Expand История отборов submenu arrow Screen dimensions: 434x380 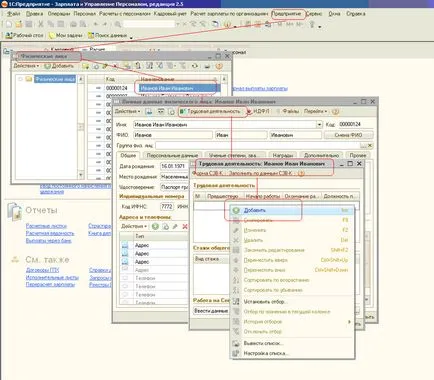349,322
